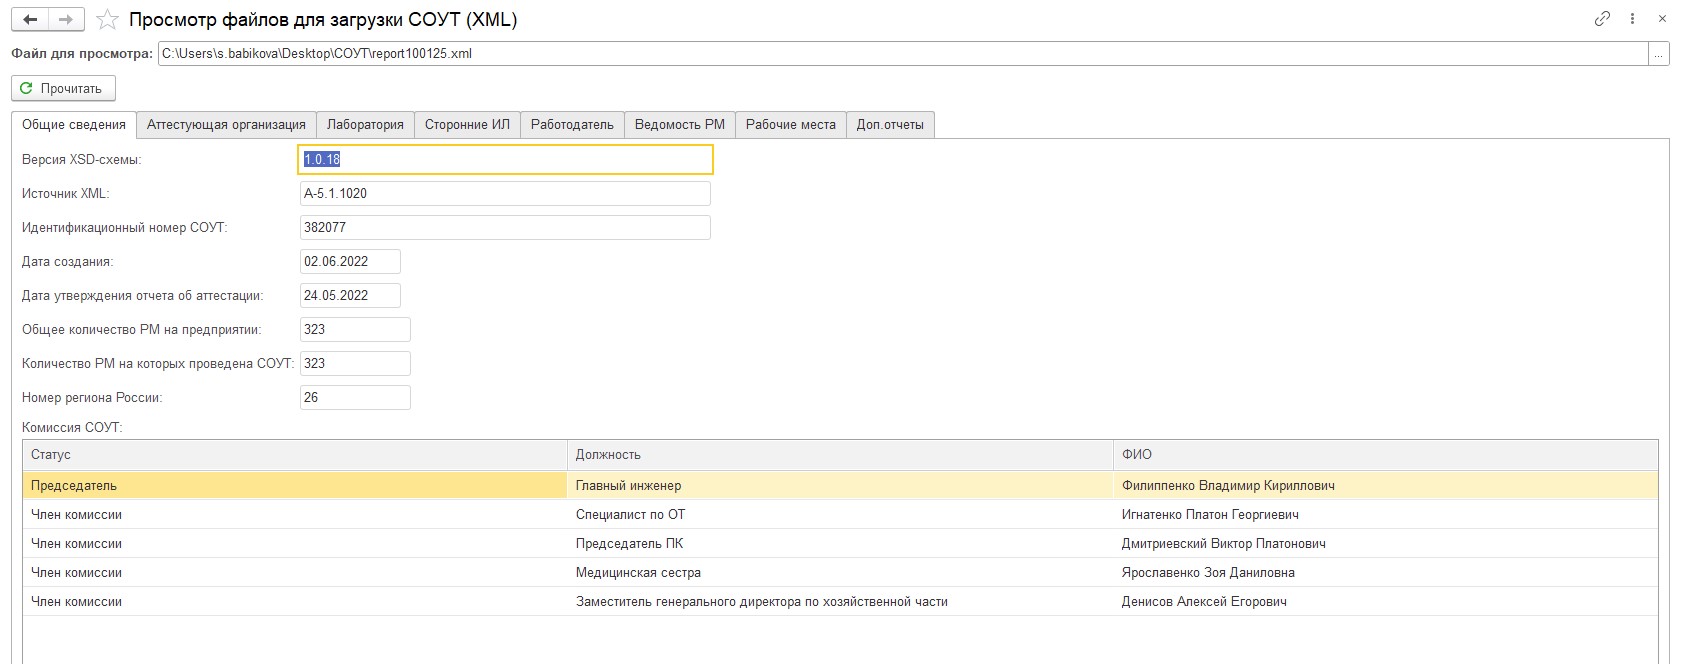Copy link using the chain icon

[x=1602, y=19]
